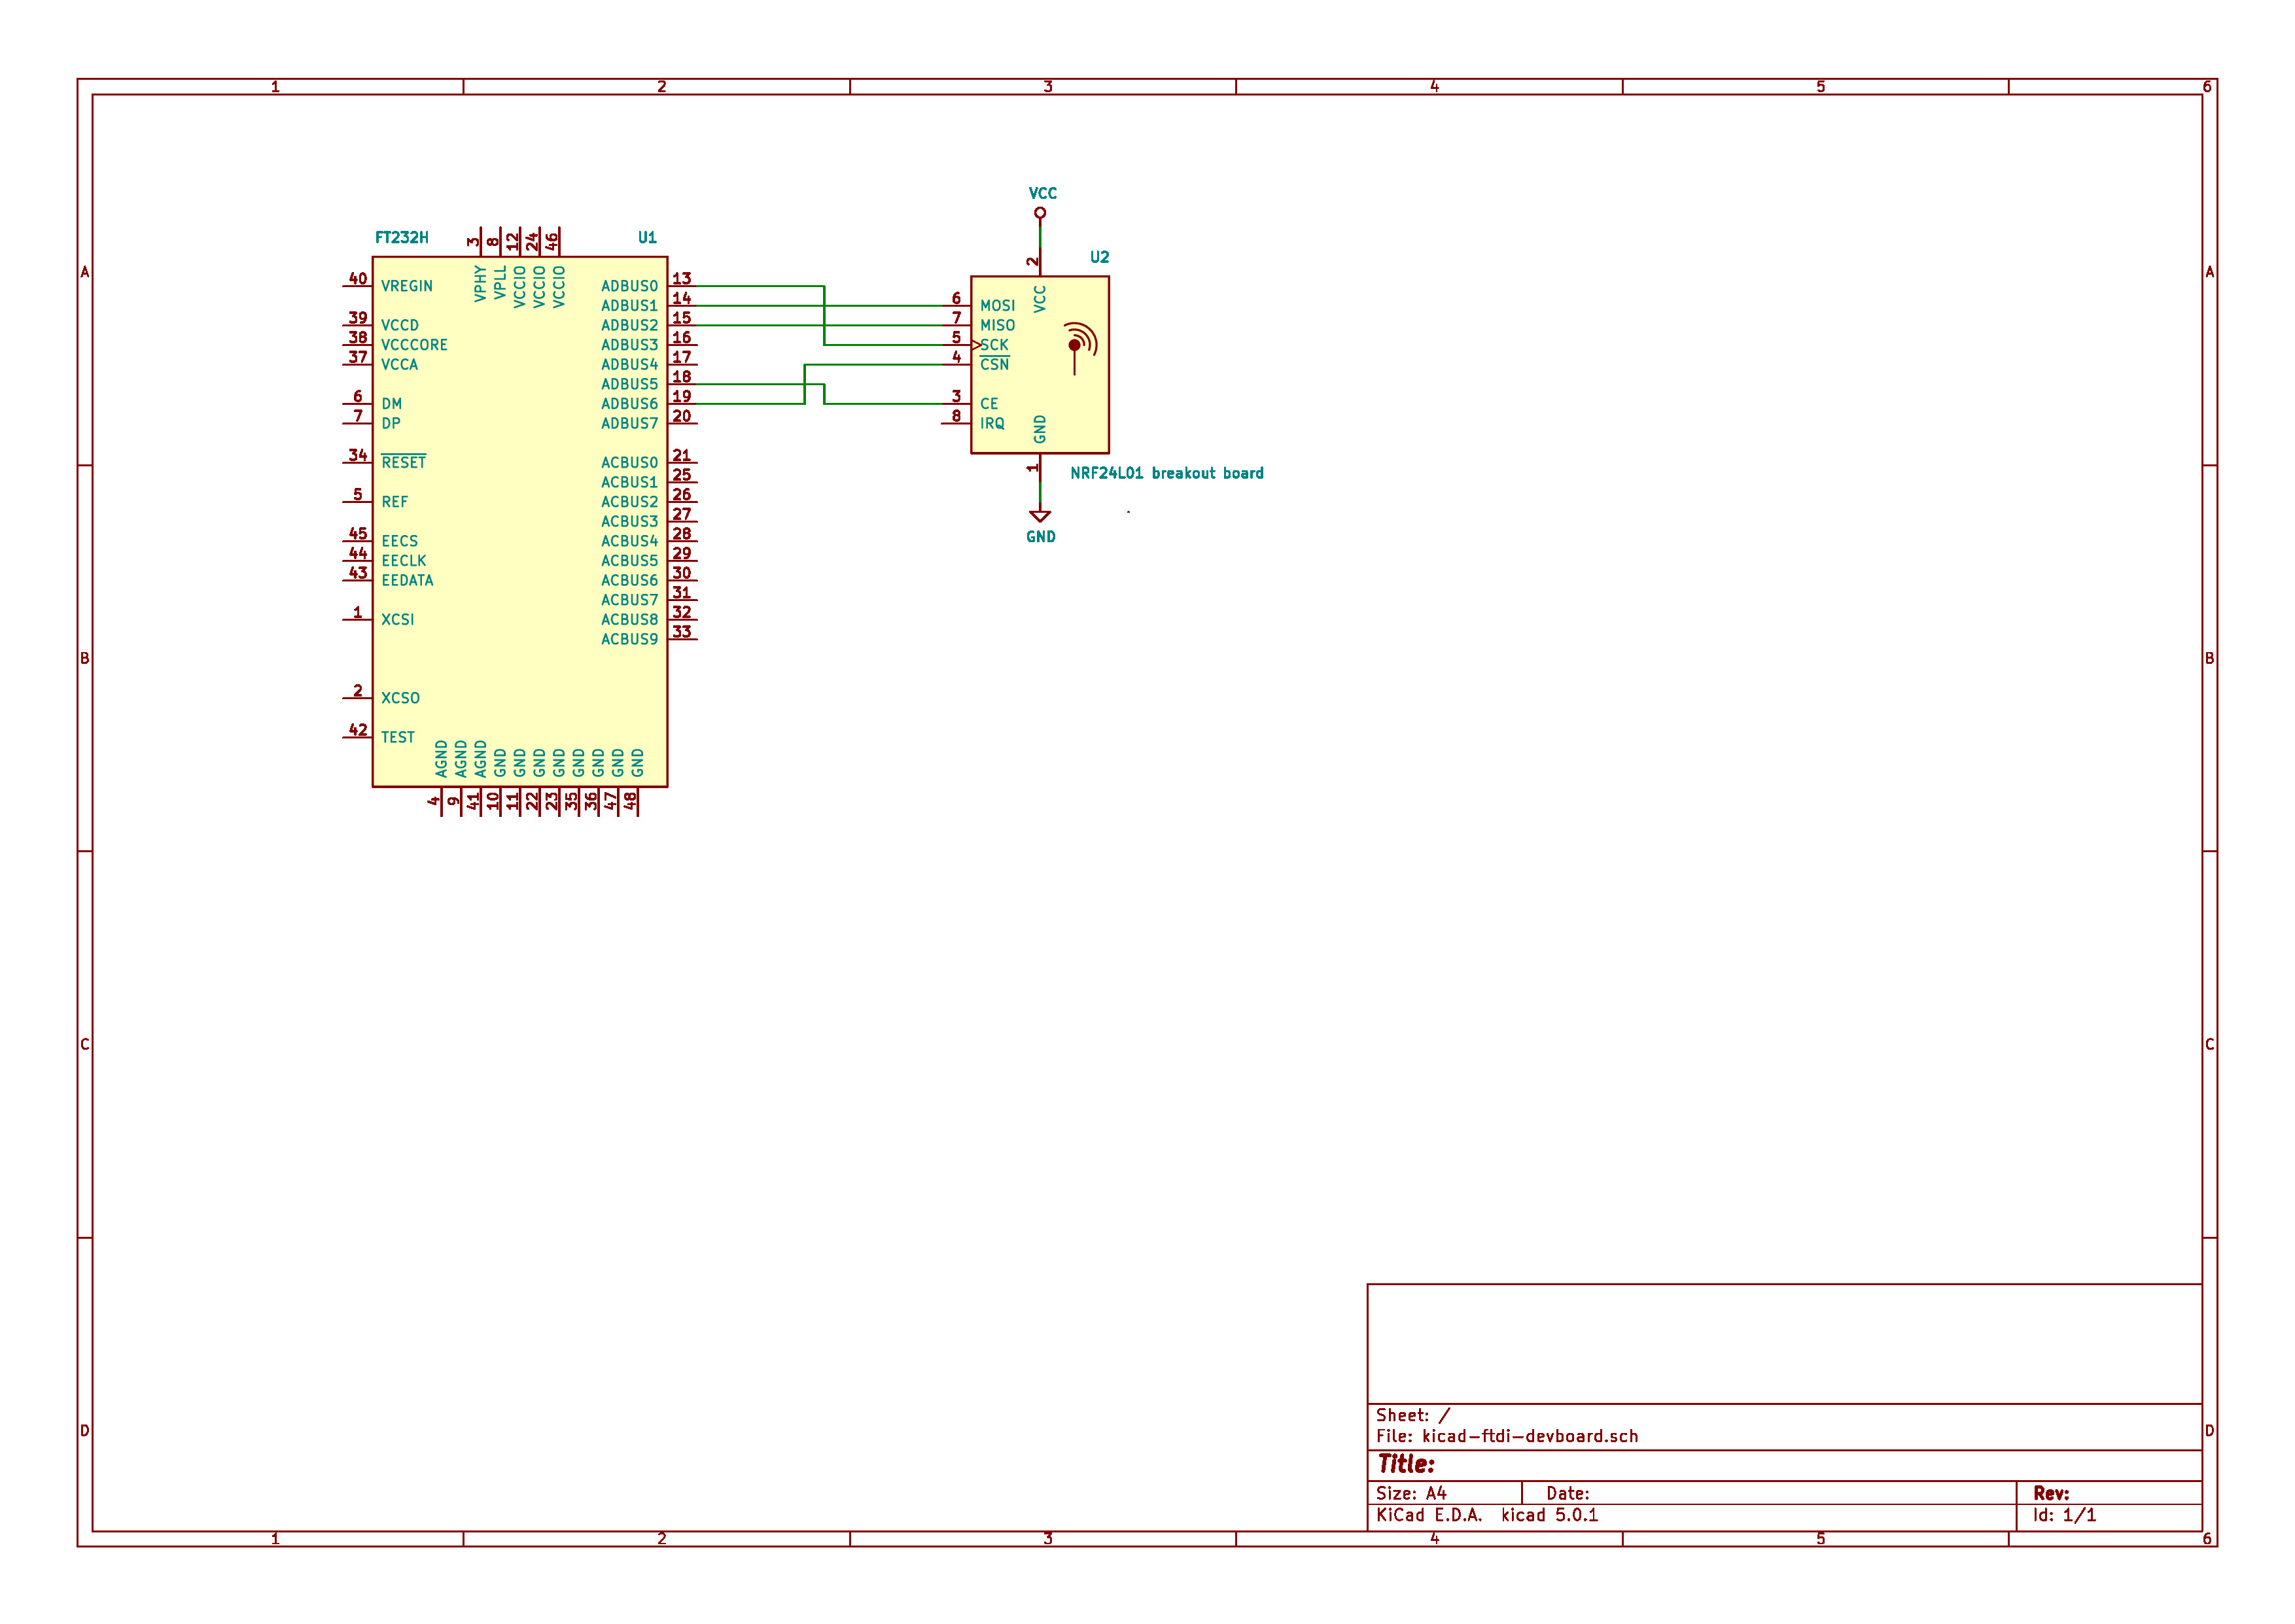Viewport: 2295px width, 1624px height.
Task: Click the TEST pin 42 on U1
Action: tap(357, 737)
